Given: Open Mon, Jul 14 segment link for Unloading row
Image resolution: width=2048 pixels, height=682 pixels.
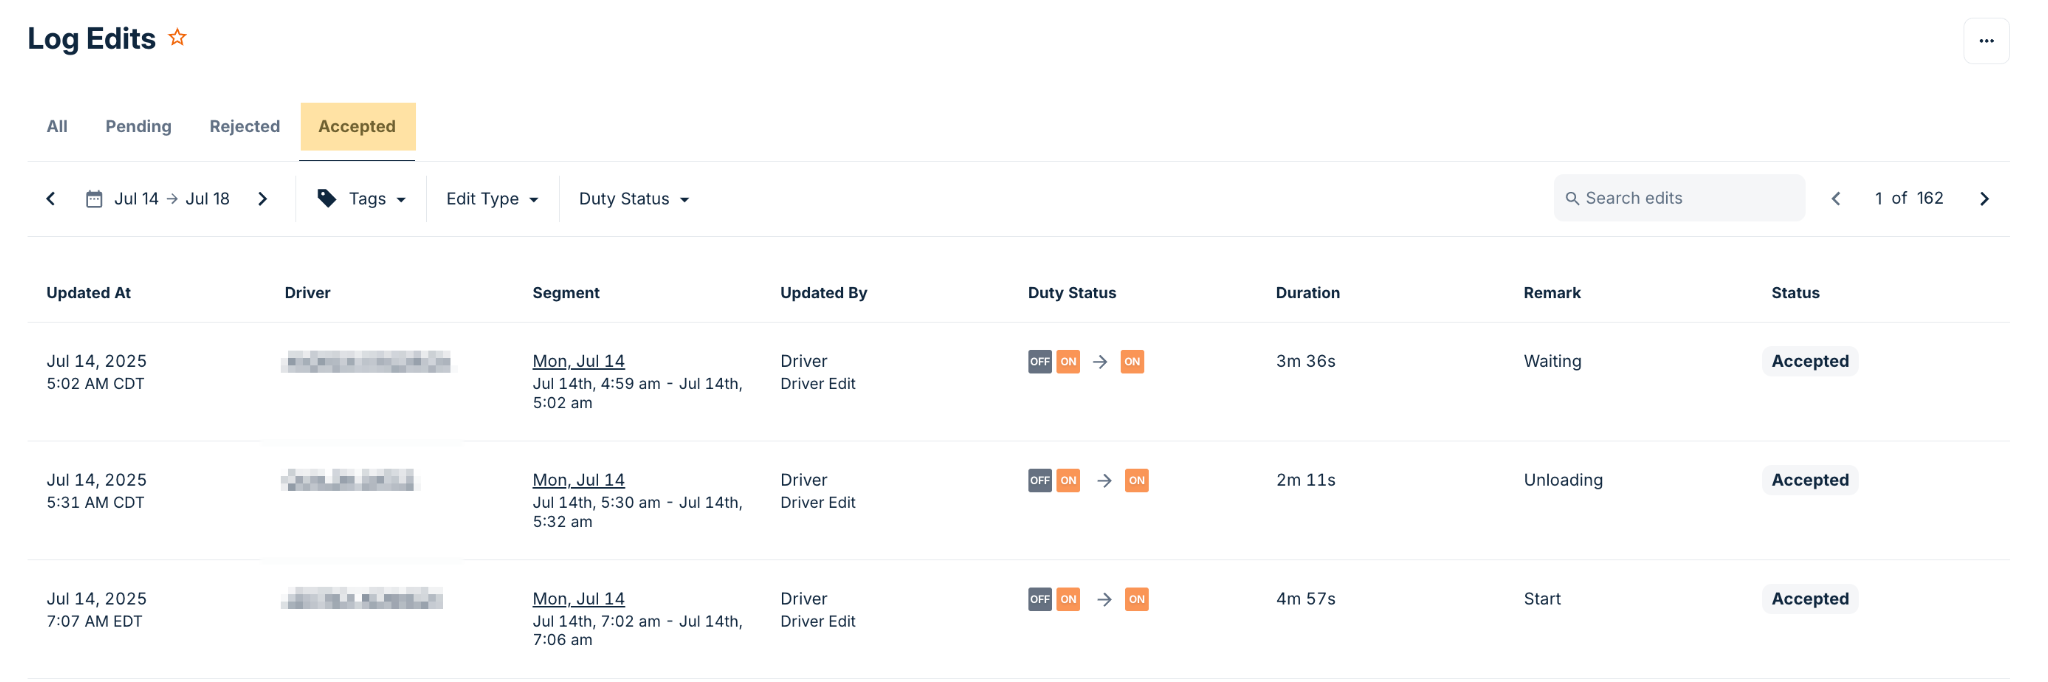Looking at the screenshot, I should [578, 480].
